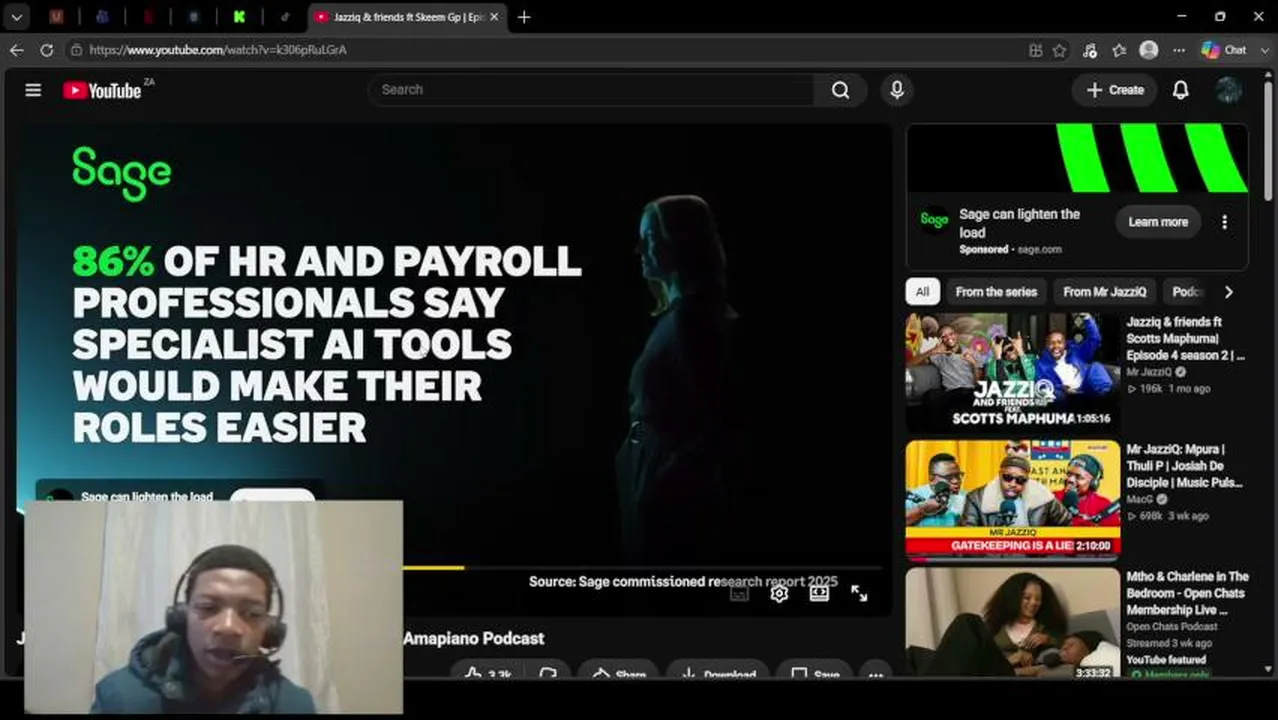Open title Mtho & Charlene in The Bedroom
This screenshot has height=720, width=1278.
(x=1188, y=593)
